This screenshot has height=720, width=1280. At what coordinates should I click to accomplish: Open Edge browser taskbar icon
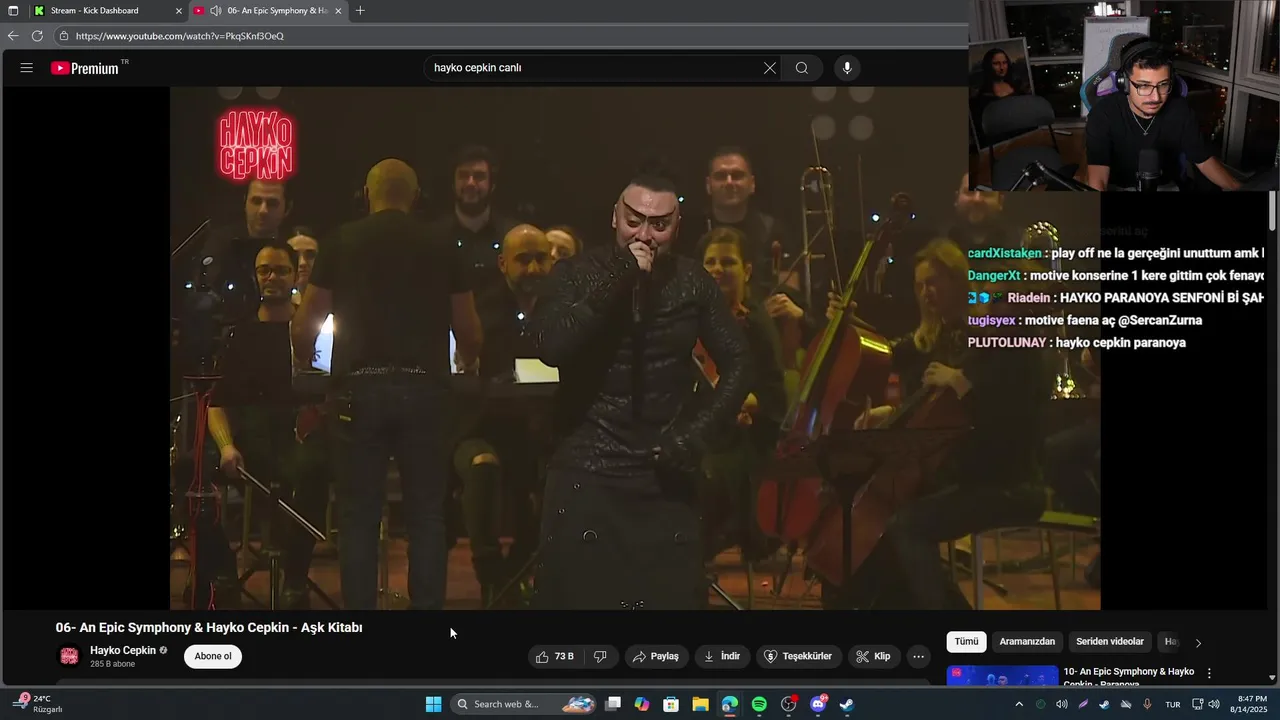(730, 704)
